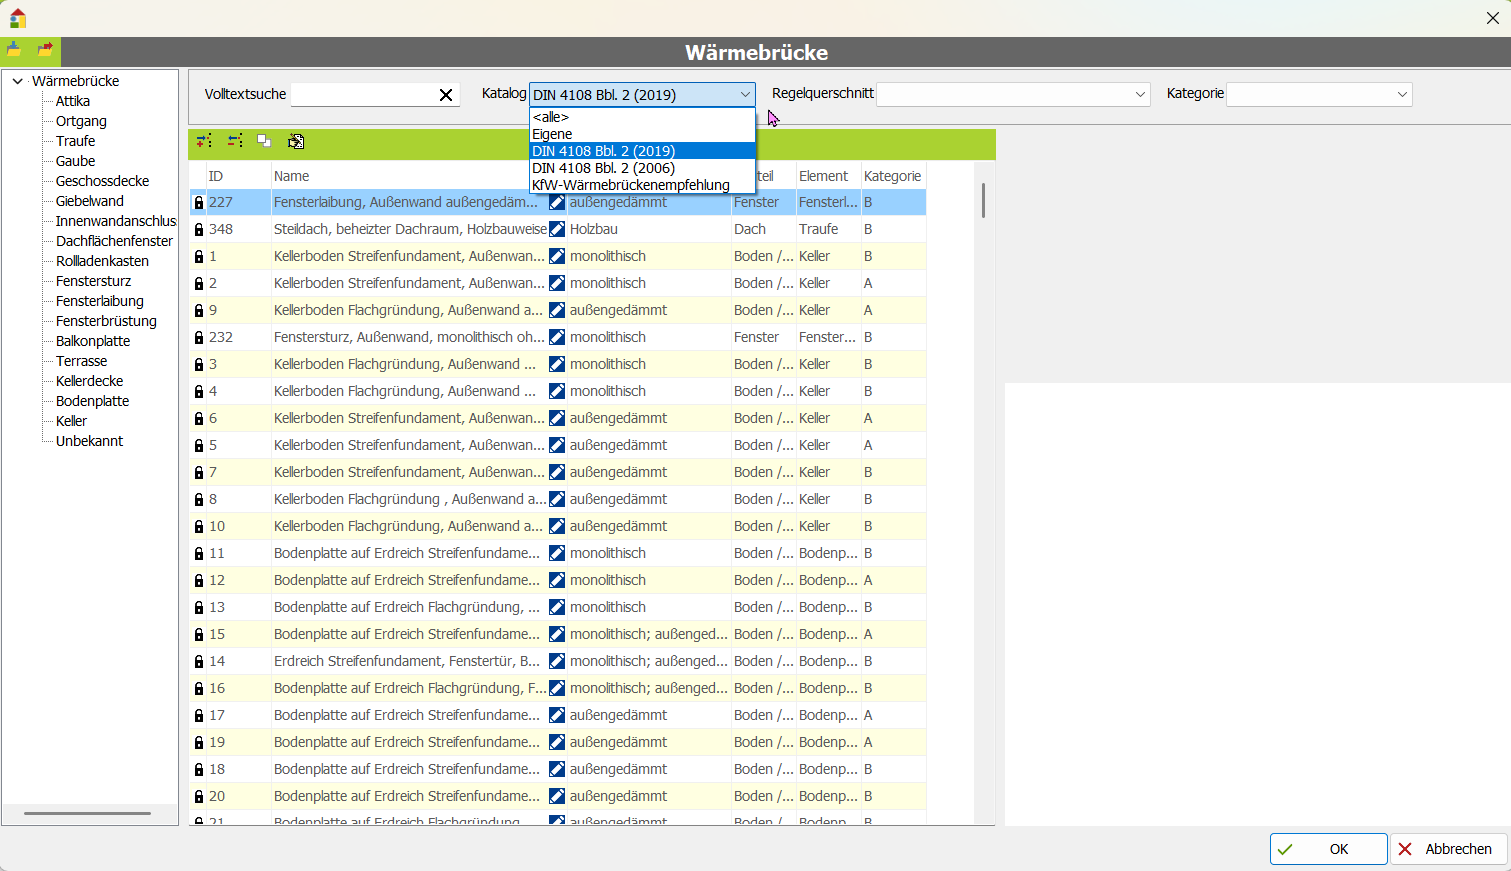Click the paste/edit document icon in green toolbar

point(296,141)
